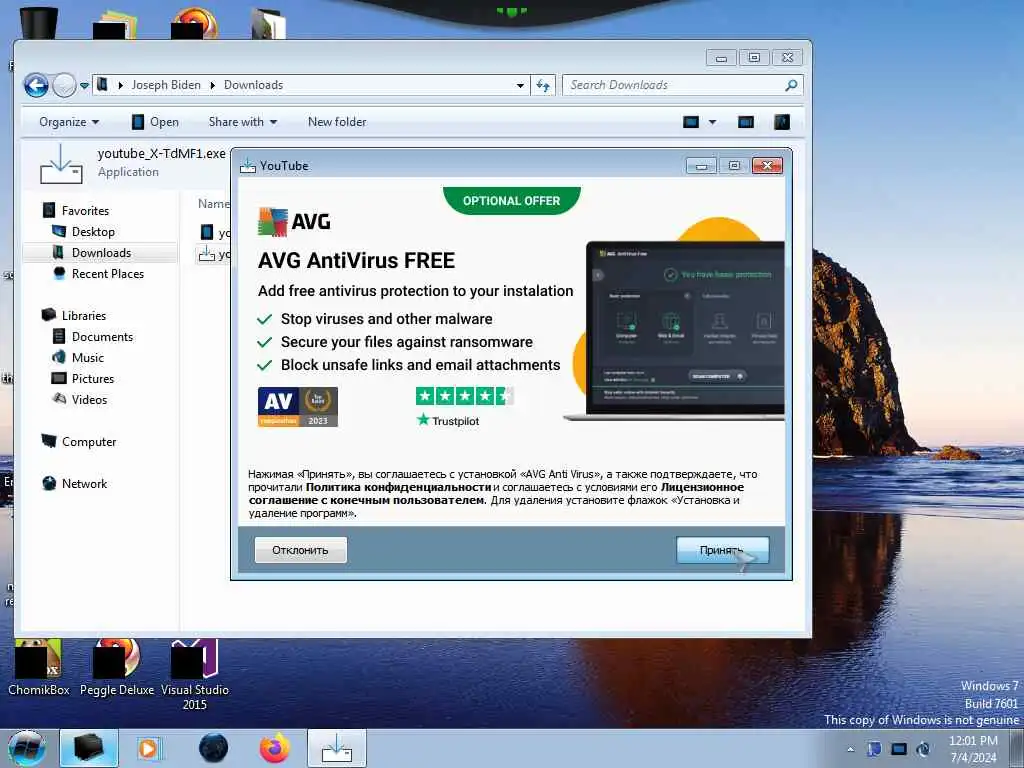
Task: Click New folder in toolbar
Action: click(x=337, y=122)
